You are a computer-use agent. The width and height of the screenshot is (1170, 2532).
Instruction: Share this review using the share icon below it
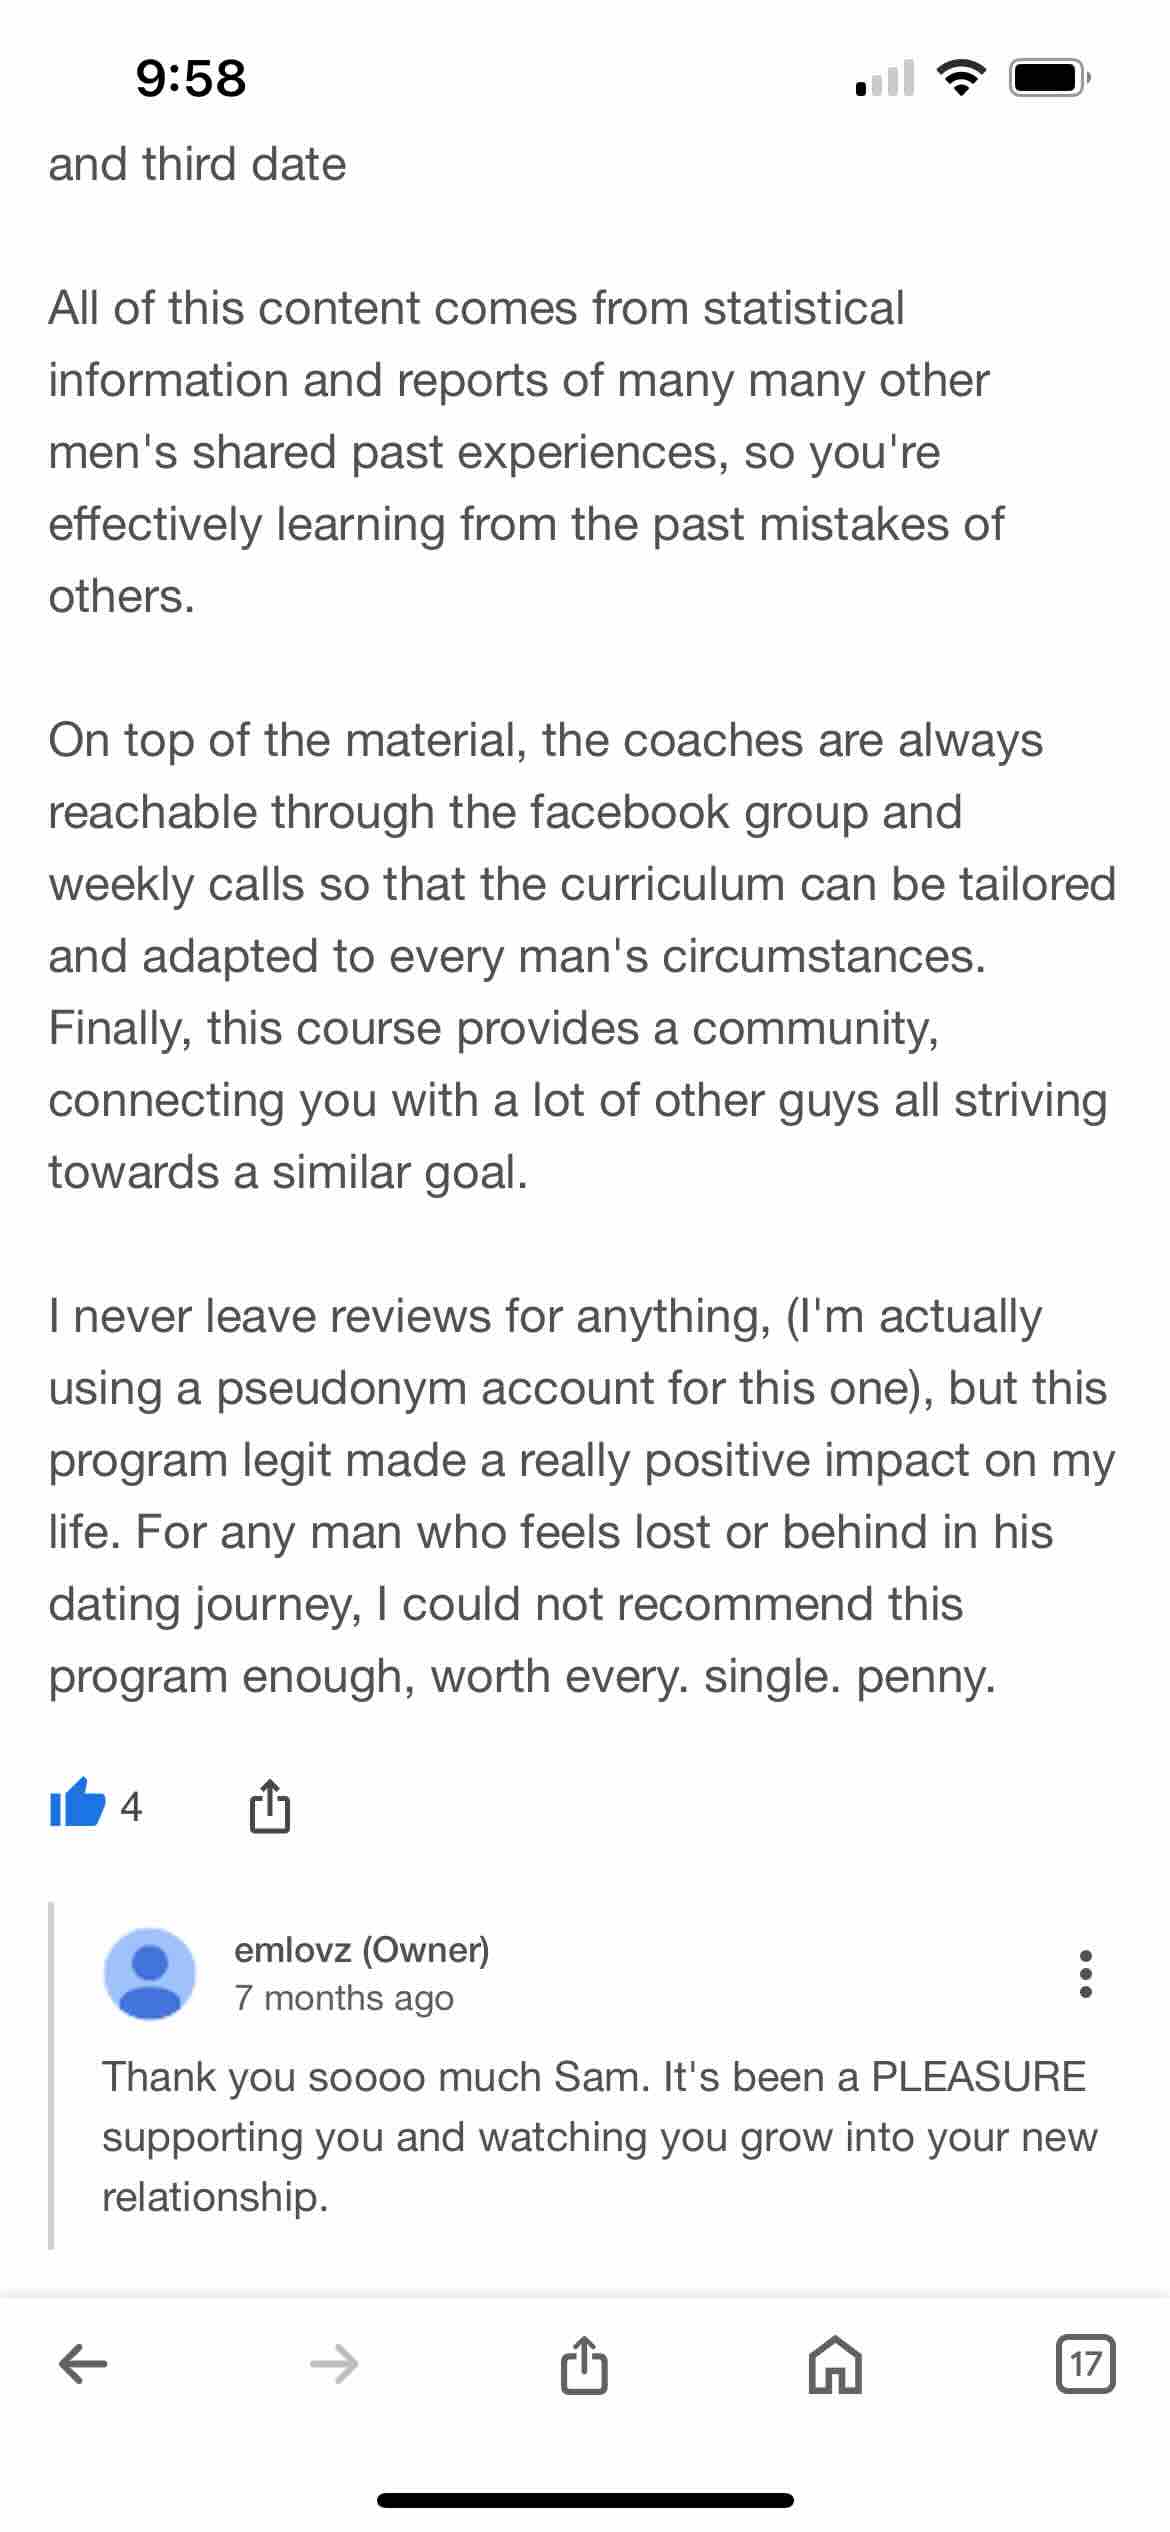(x=269, y=1806)
